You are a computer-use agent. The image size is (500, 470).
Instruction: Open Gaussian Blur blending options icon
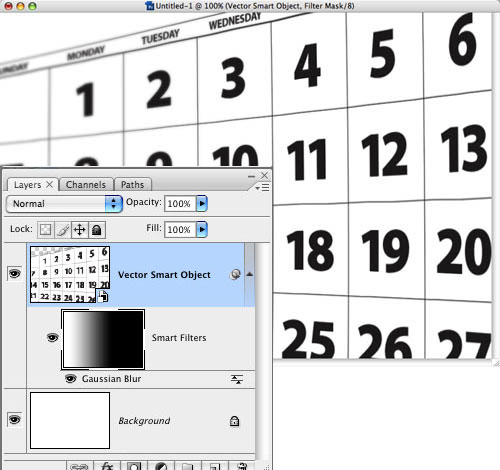point(237,379)
